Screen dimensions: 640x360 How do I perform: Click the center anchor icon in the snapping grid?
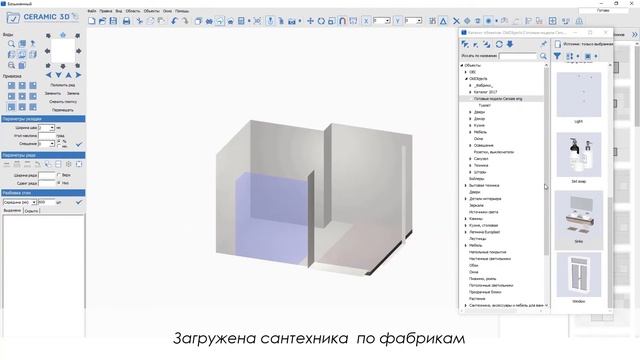point(22,96)
